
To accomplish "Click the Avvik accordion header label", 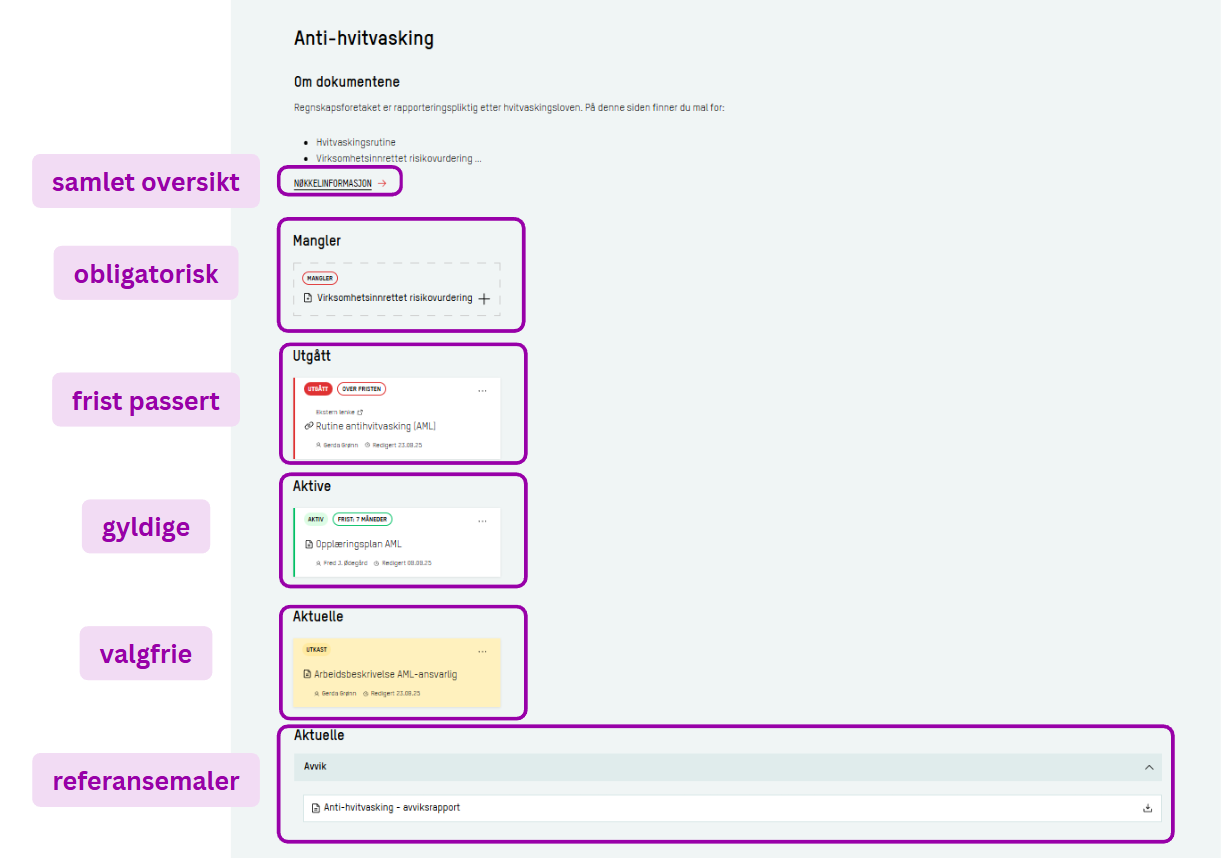I will click(315, 767).
